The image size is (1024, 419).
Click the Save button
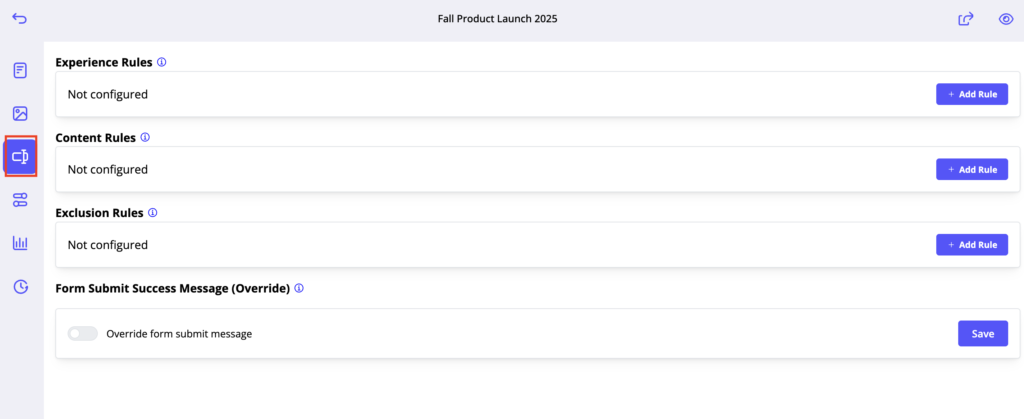(x=982, y=334)
